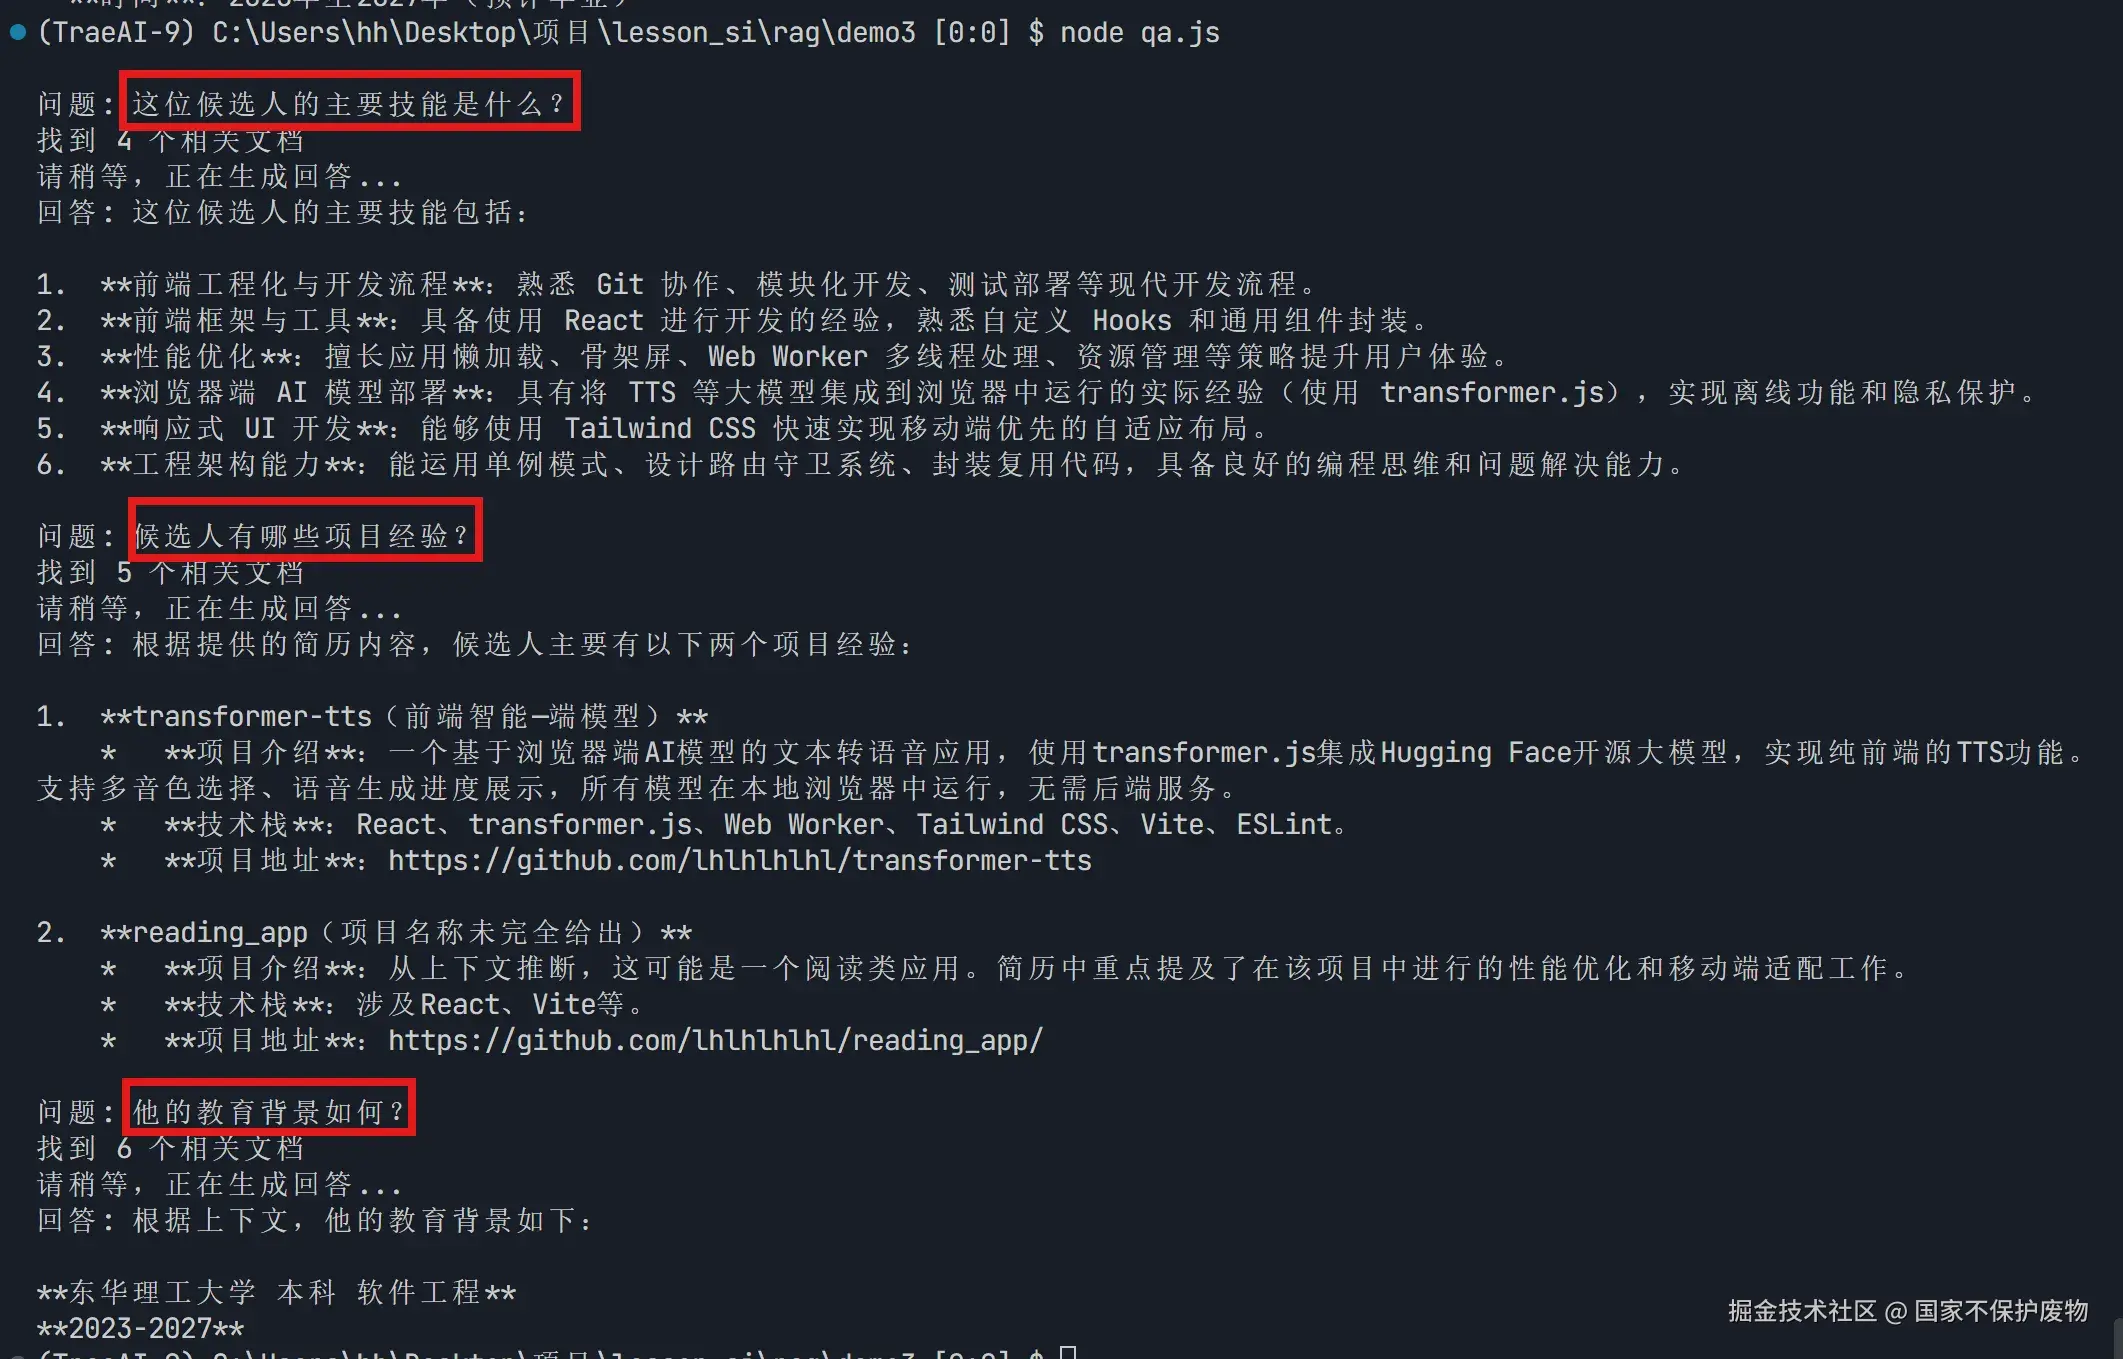Click the 'node qa.js' command text
2123x1359 pixels.
click(x=1140, y=33)
